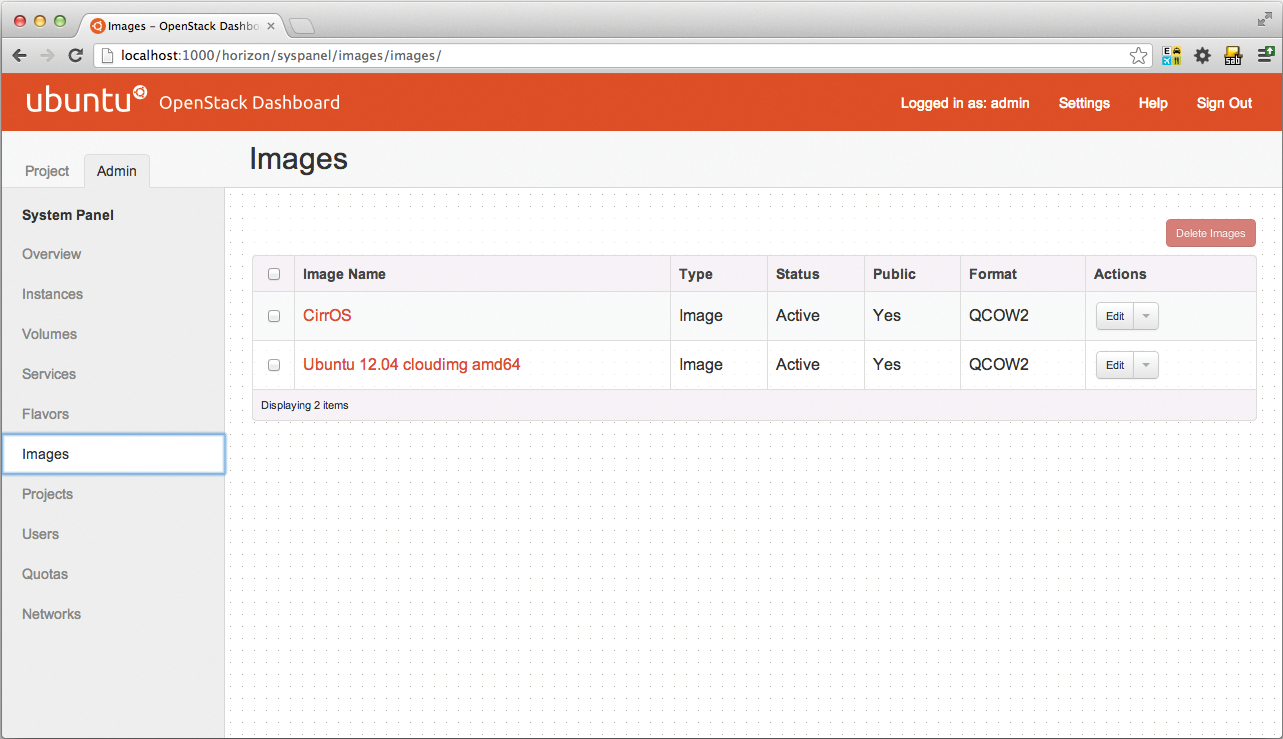This screenshot has height=739, width=1283.
Task: Open the Edit dropdown for CirrOS
Action: click(1145, 315)
